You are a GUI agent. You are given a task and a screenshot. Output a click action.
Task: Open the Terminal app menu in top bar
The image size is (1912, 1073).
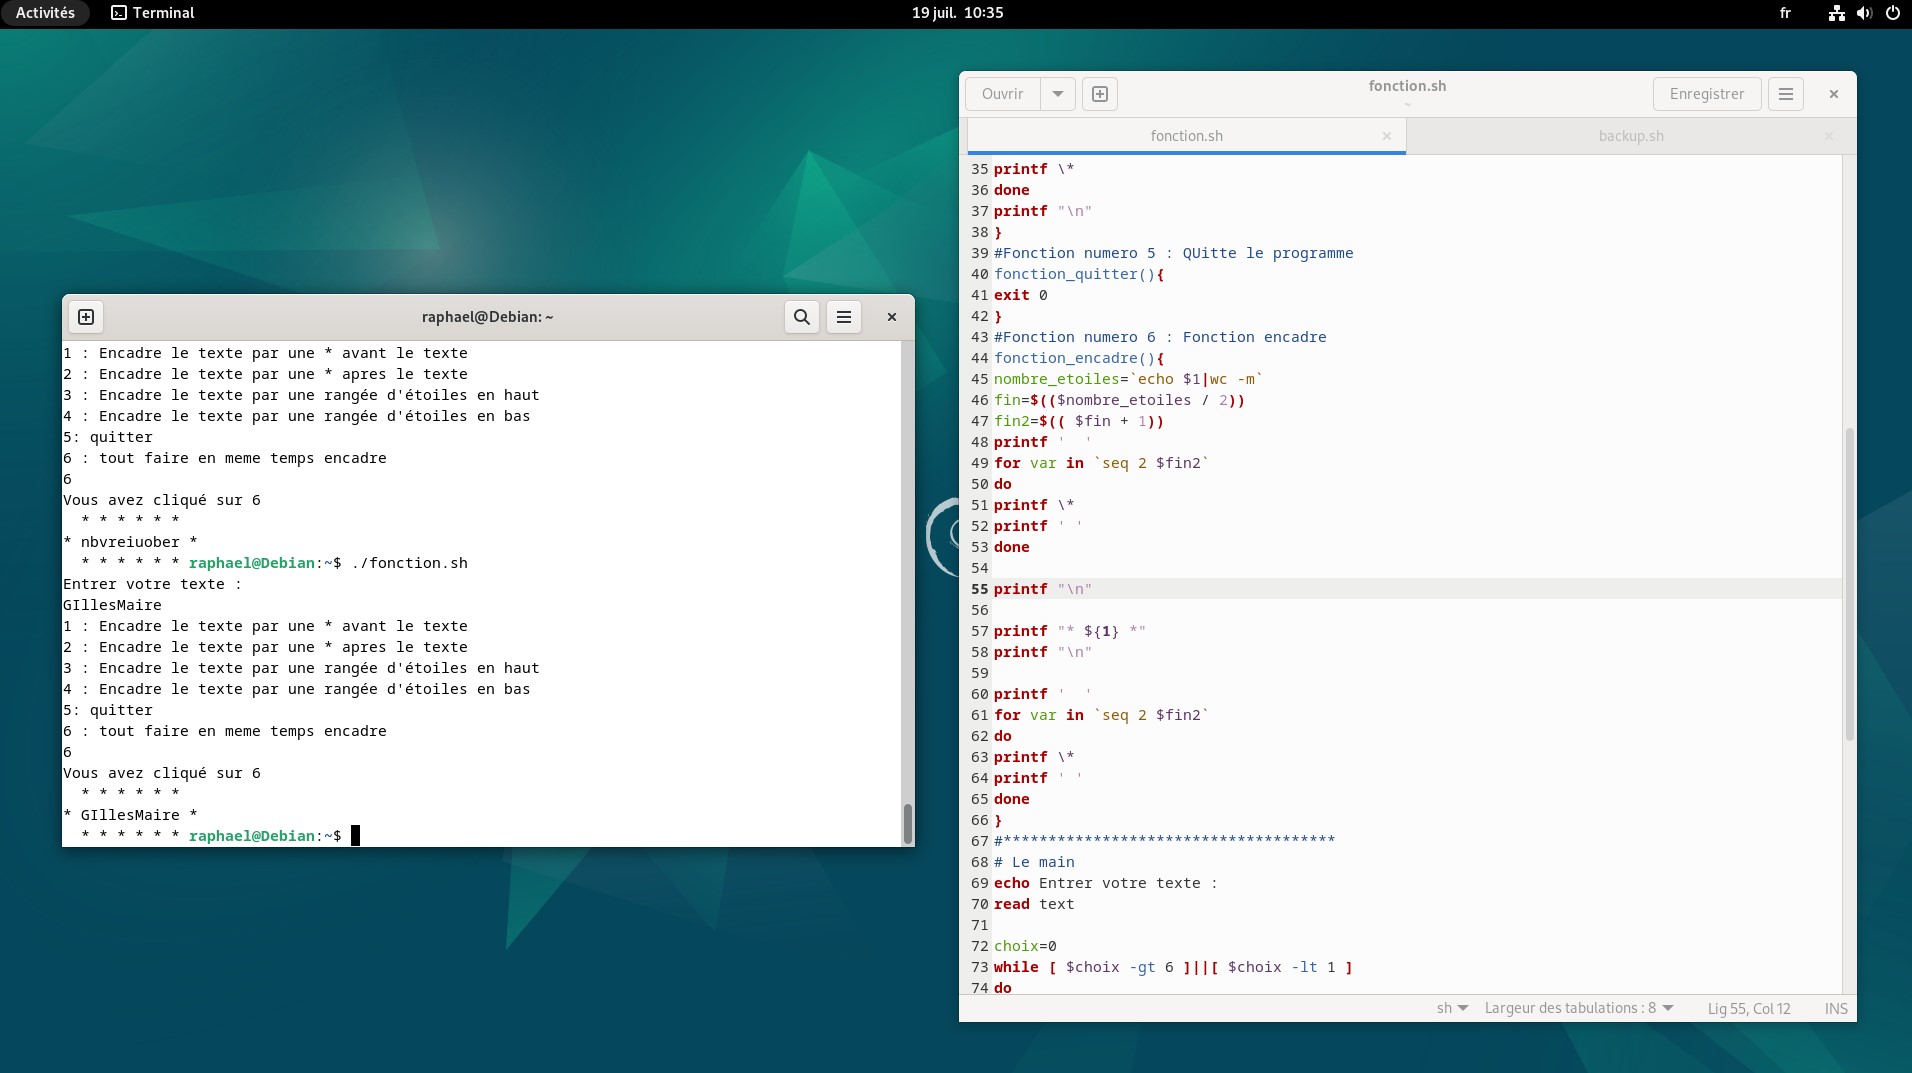pos(153,13)
